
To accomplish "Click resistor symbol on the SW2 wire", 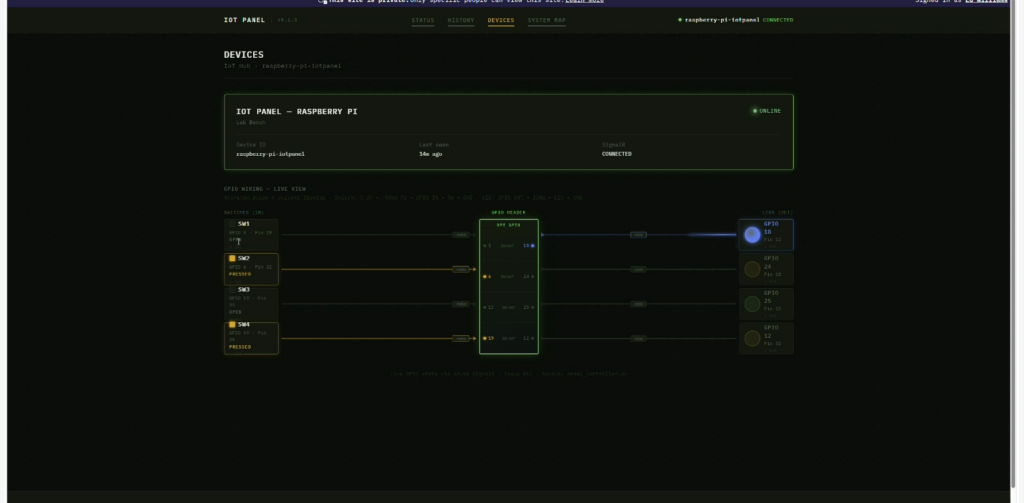I will 461,269.
